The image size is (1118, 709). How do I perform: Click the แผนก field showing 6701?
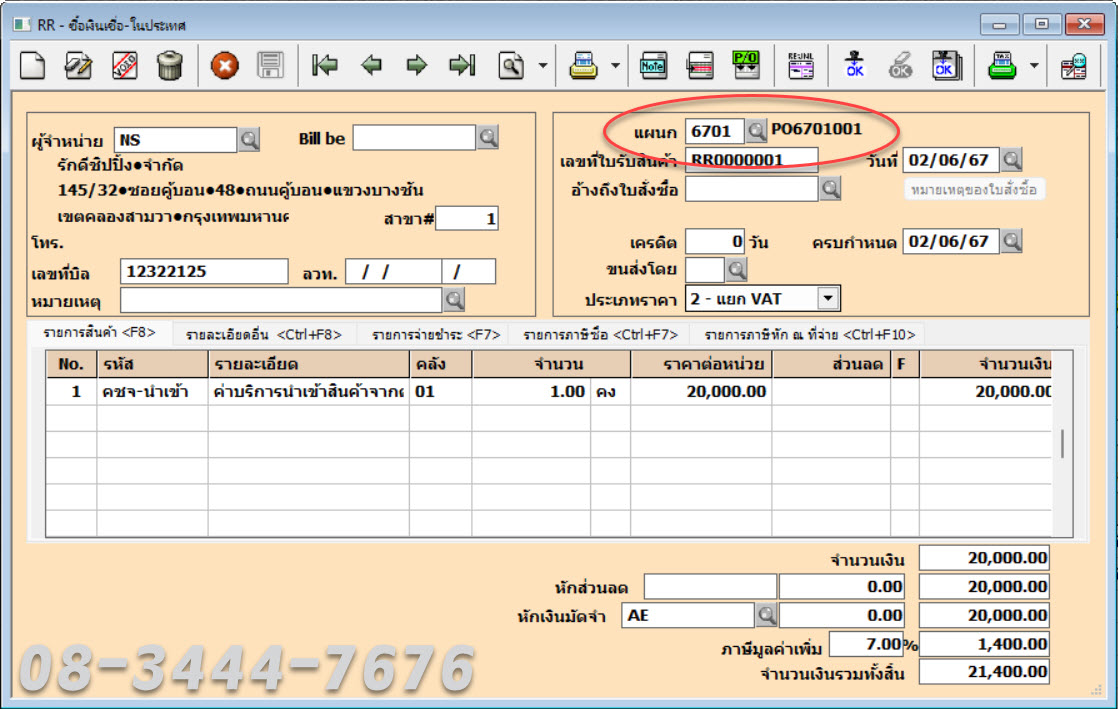tap(714, 131)
